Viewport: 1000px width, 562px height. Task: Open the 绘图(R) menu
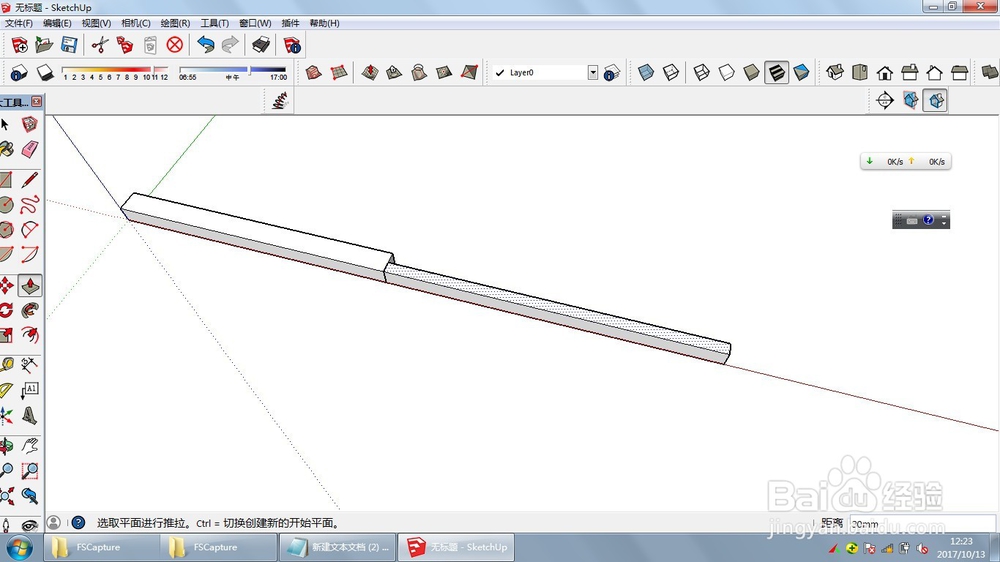click(175, 23)
